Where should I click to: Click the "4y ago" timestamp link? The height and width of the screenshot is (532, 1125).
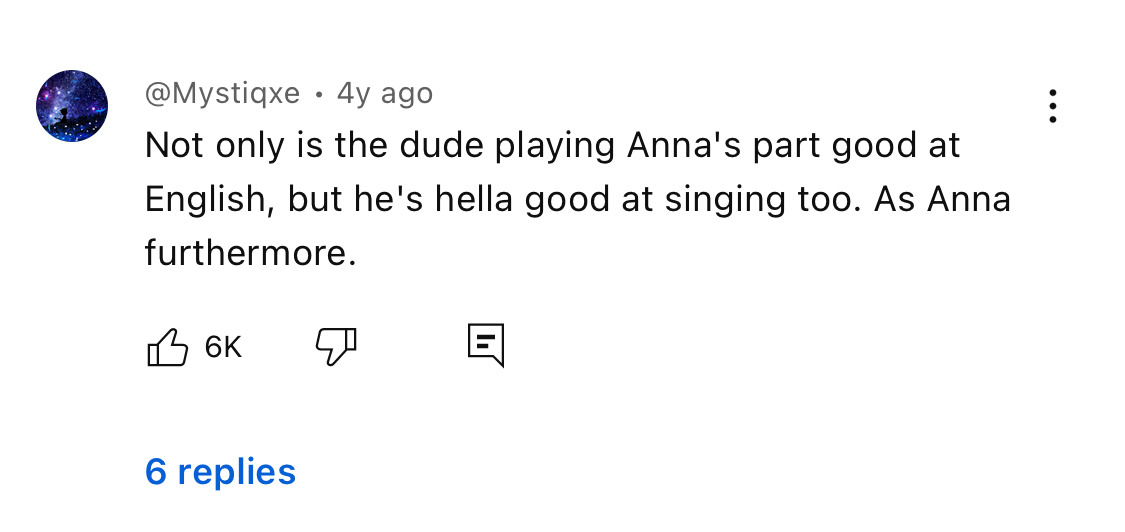tap(385, 93)
